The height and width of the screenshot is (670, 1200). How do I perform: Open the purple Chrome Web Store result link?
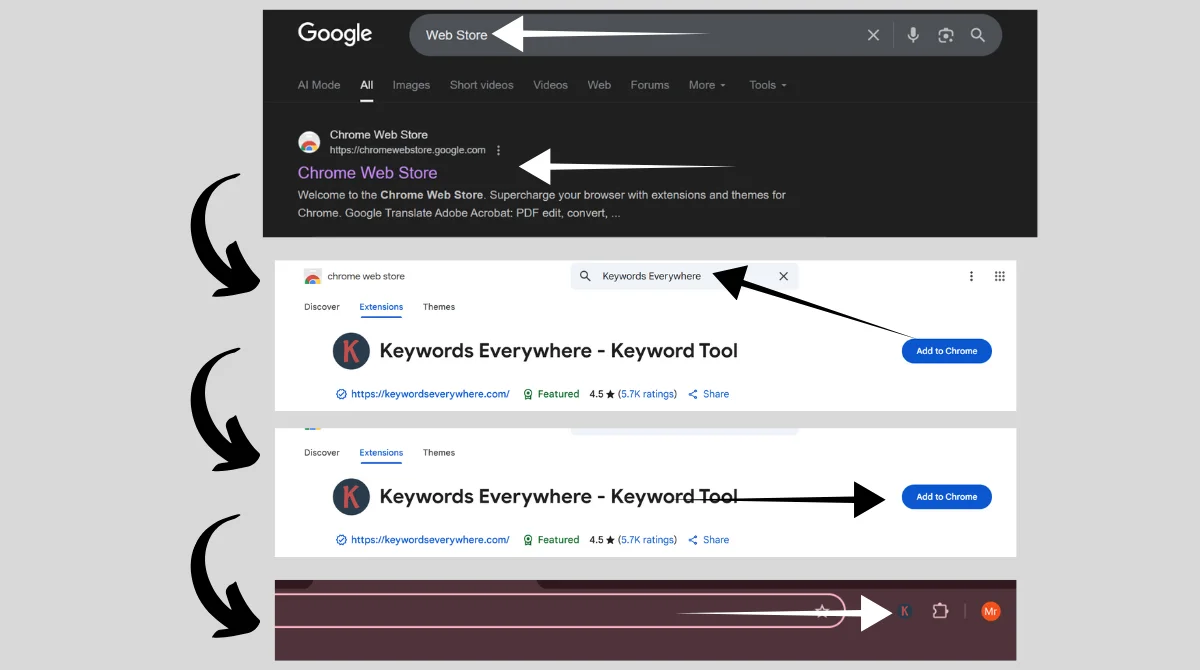coord(367,173)
